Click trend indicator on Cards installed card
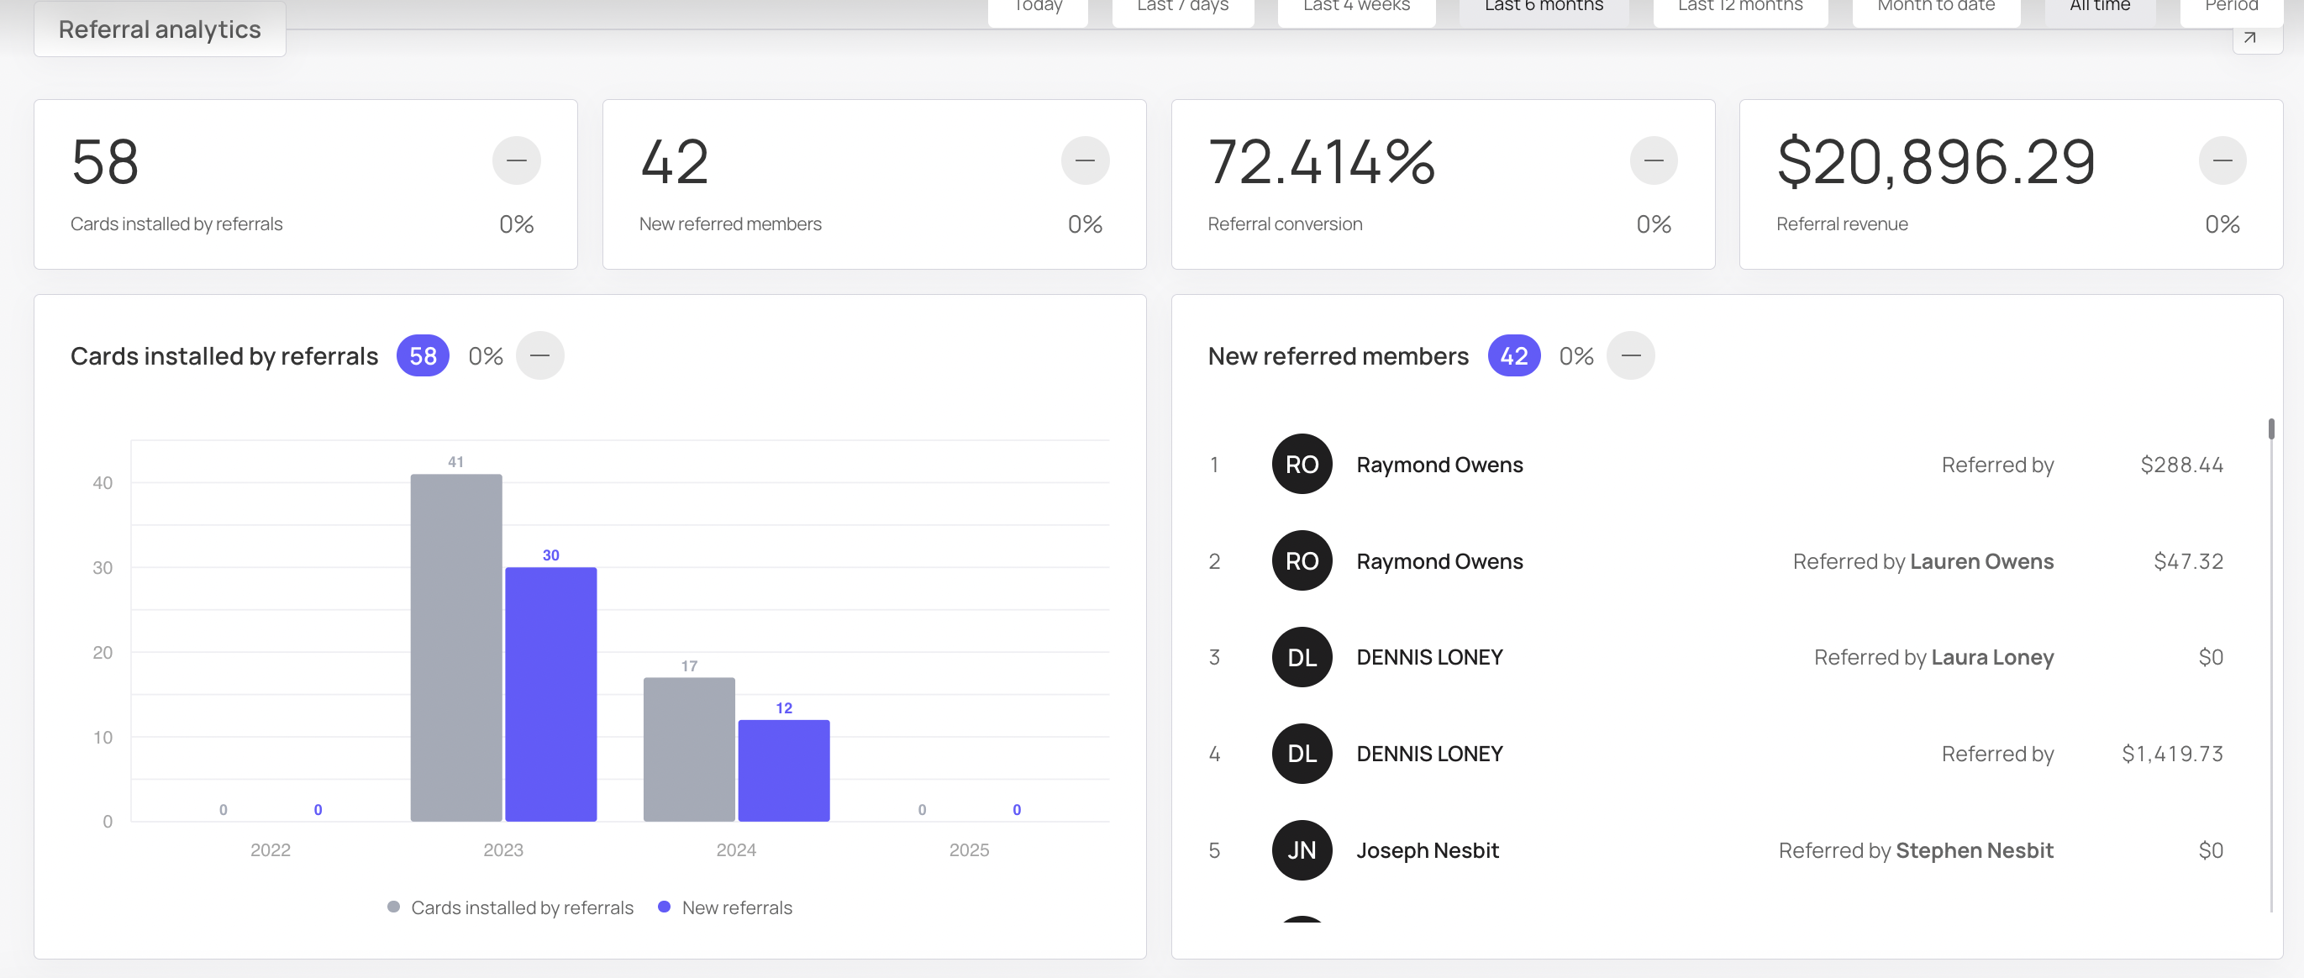This screenshot has height=978, width=2304. [516, 160]
